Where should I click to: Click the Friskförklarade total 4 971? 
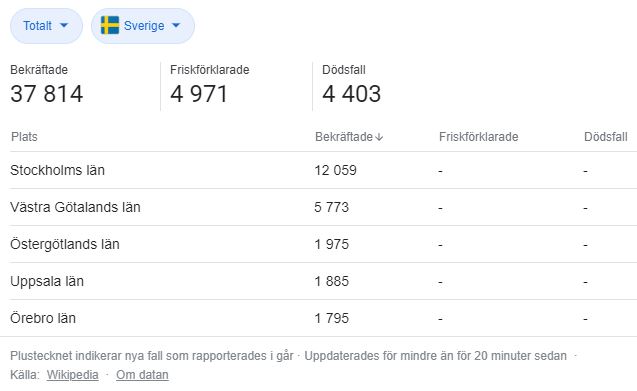click(x=199, y=94)
